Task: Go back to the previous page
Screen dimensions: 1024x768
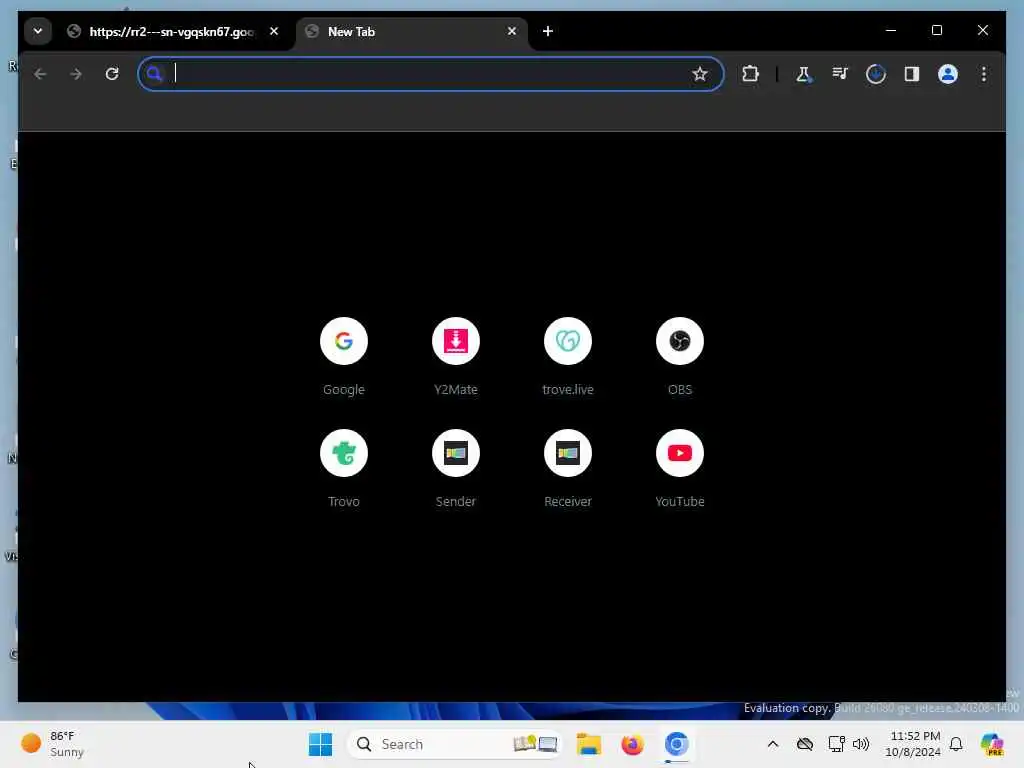Action: coord(40,74)
